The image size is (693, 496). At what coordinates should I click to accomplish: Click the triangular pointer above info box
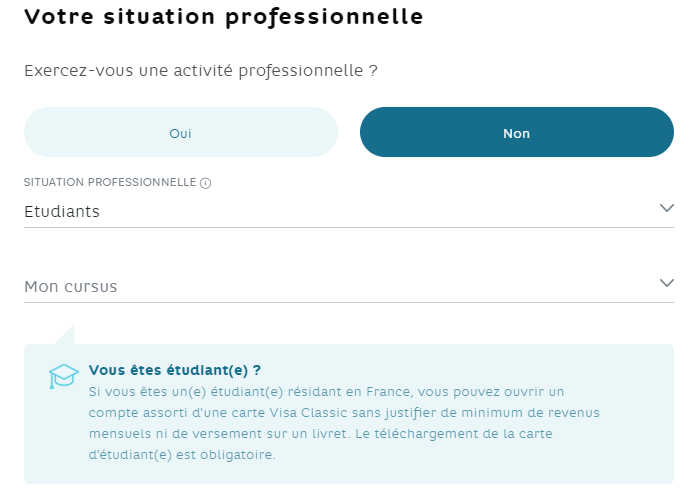65,334
